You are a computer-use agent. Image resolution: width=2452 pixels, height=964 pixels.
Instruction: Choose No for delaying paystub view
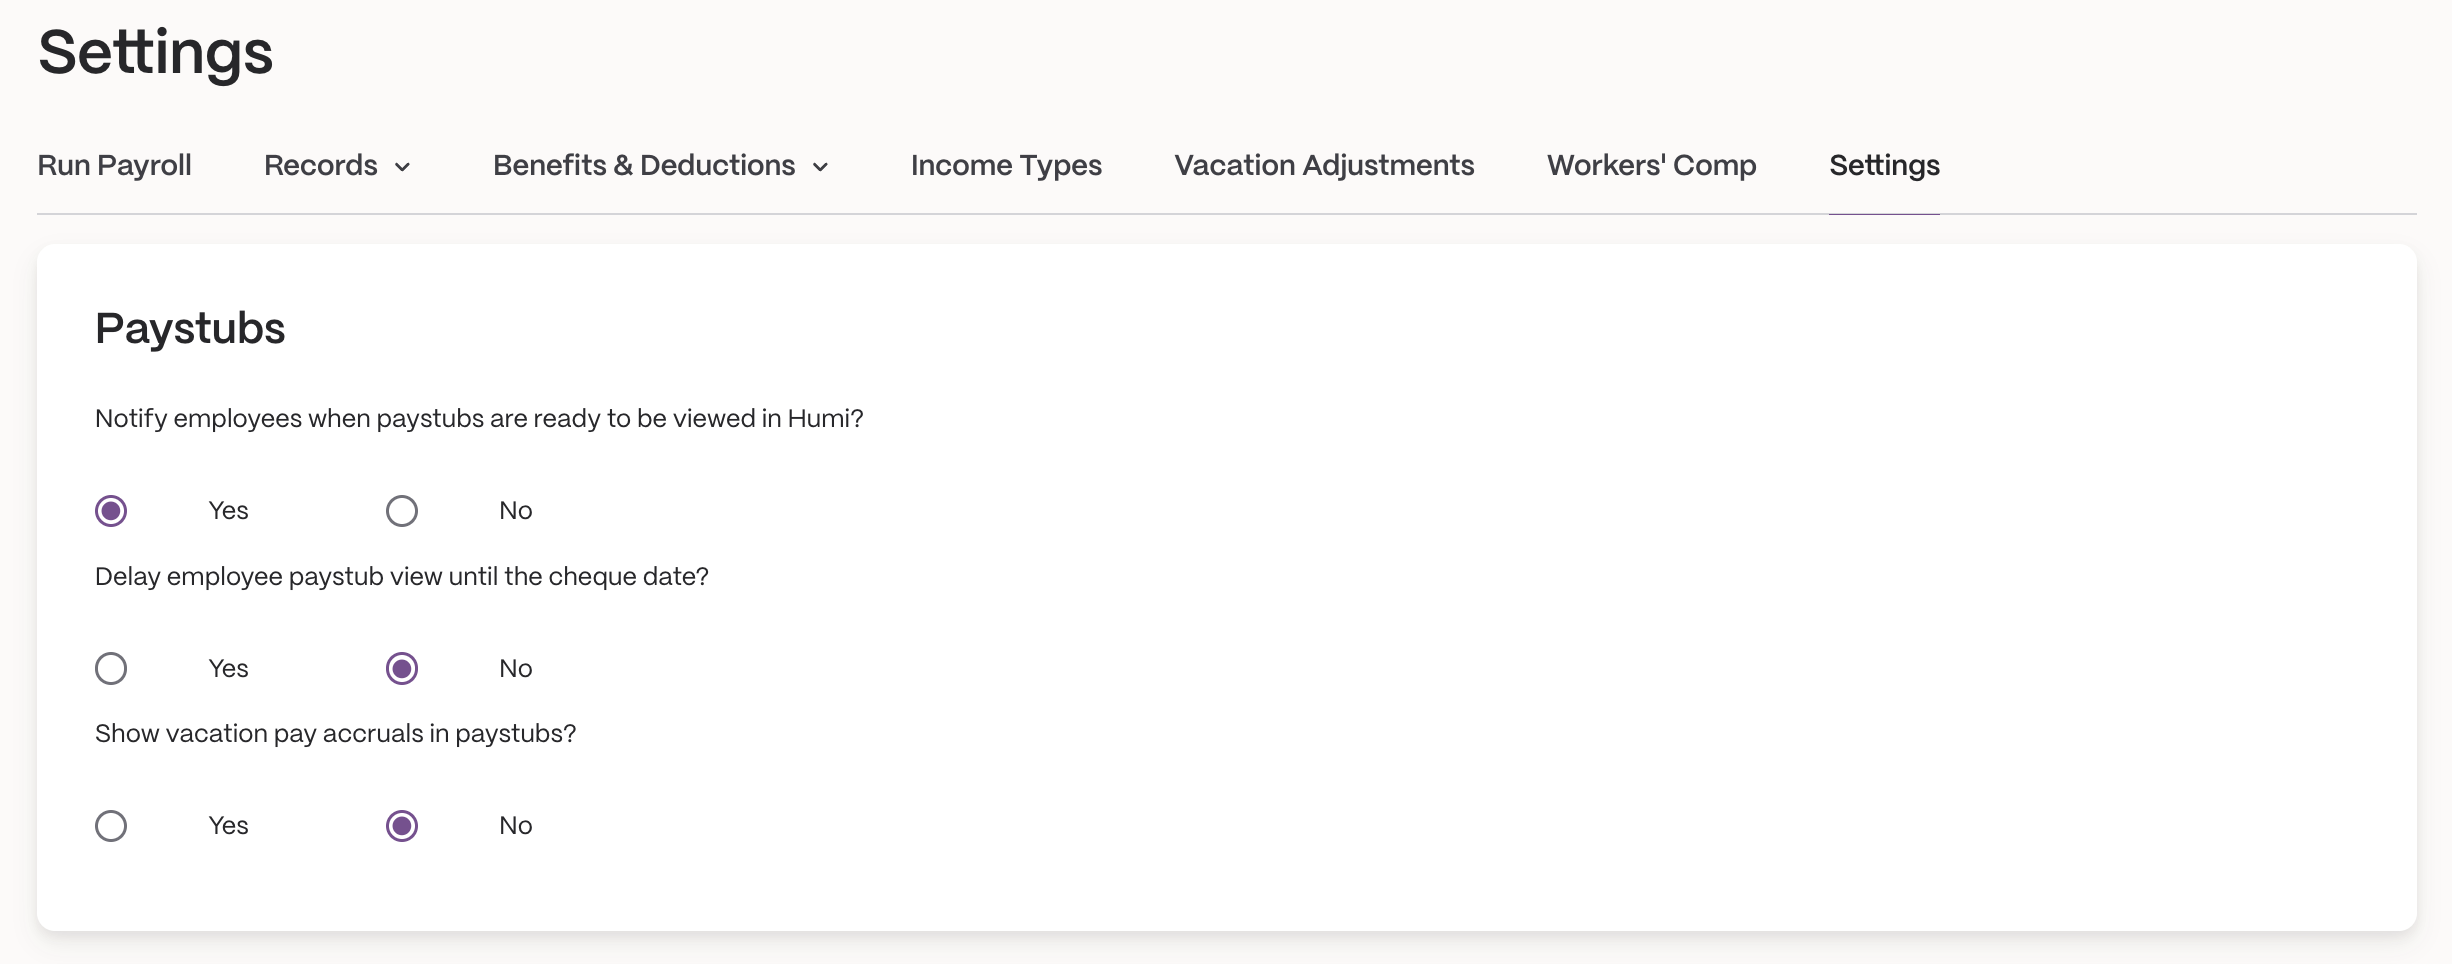pyautogui.click(x=402, y=668)
